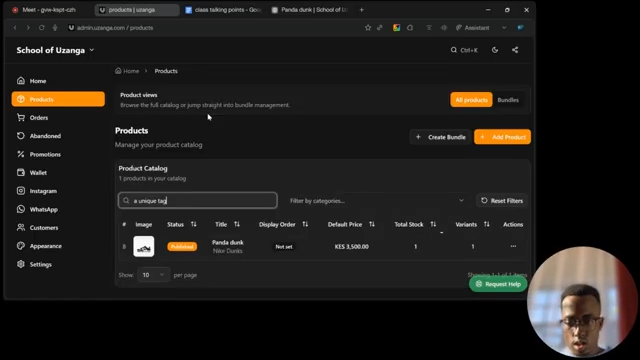Expand the School of Uzanga store switcher

click(x=56, y=50)
